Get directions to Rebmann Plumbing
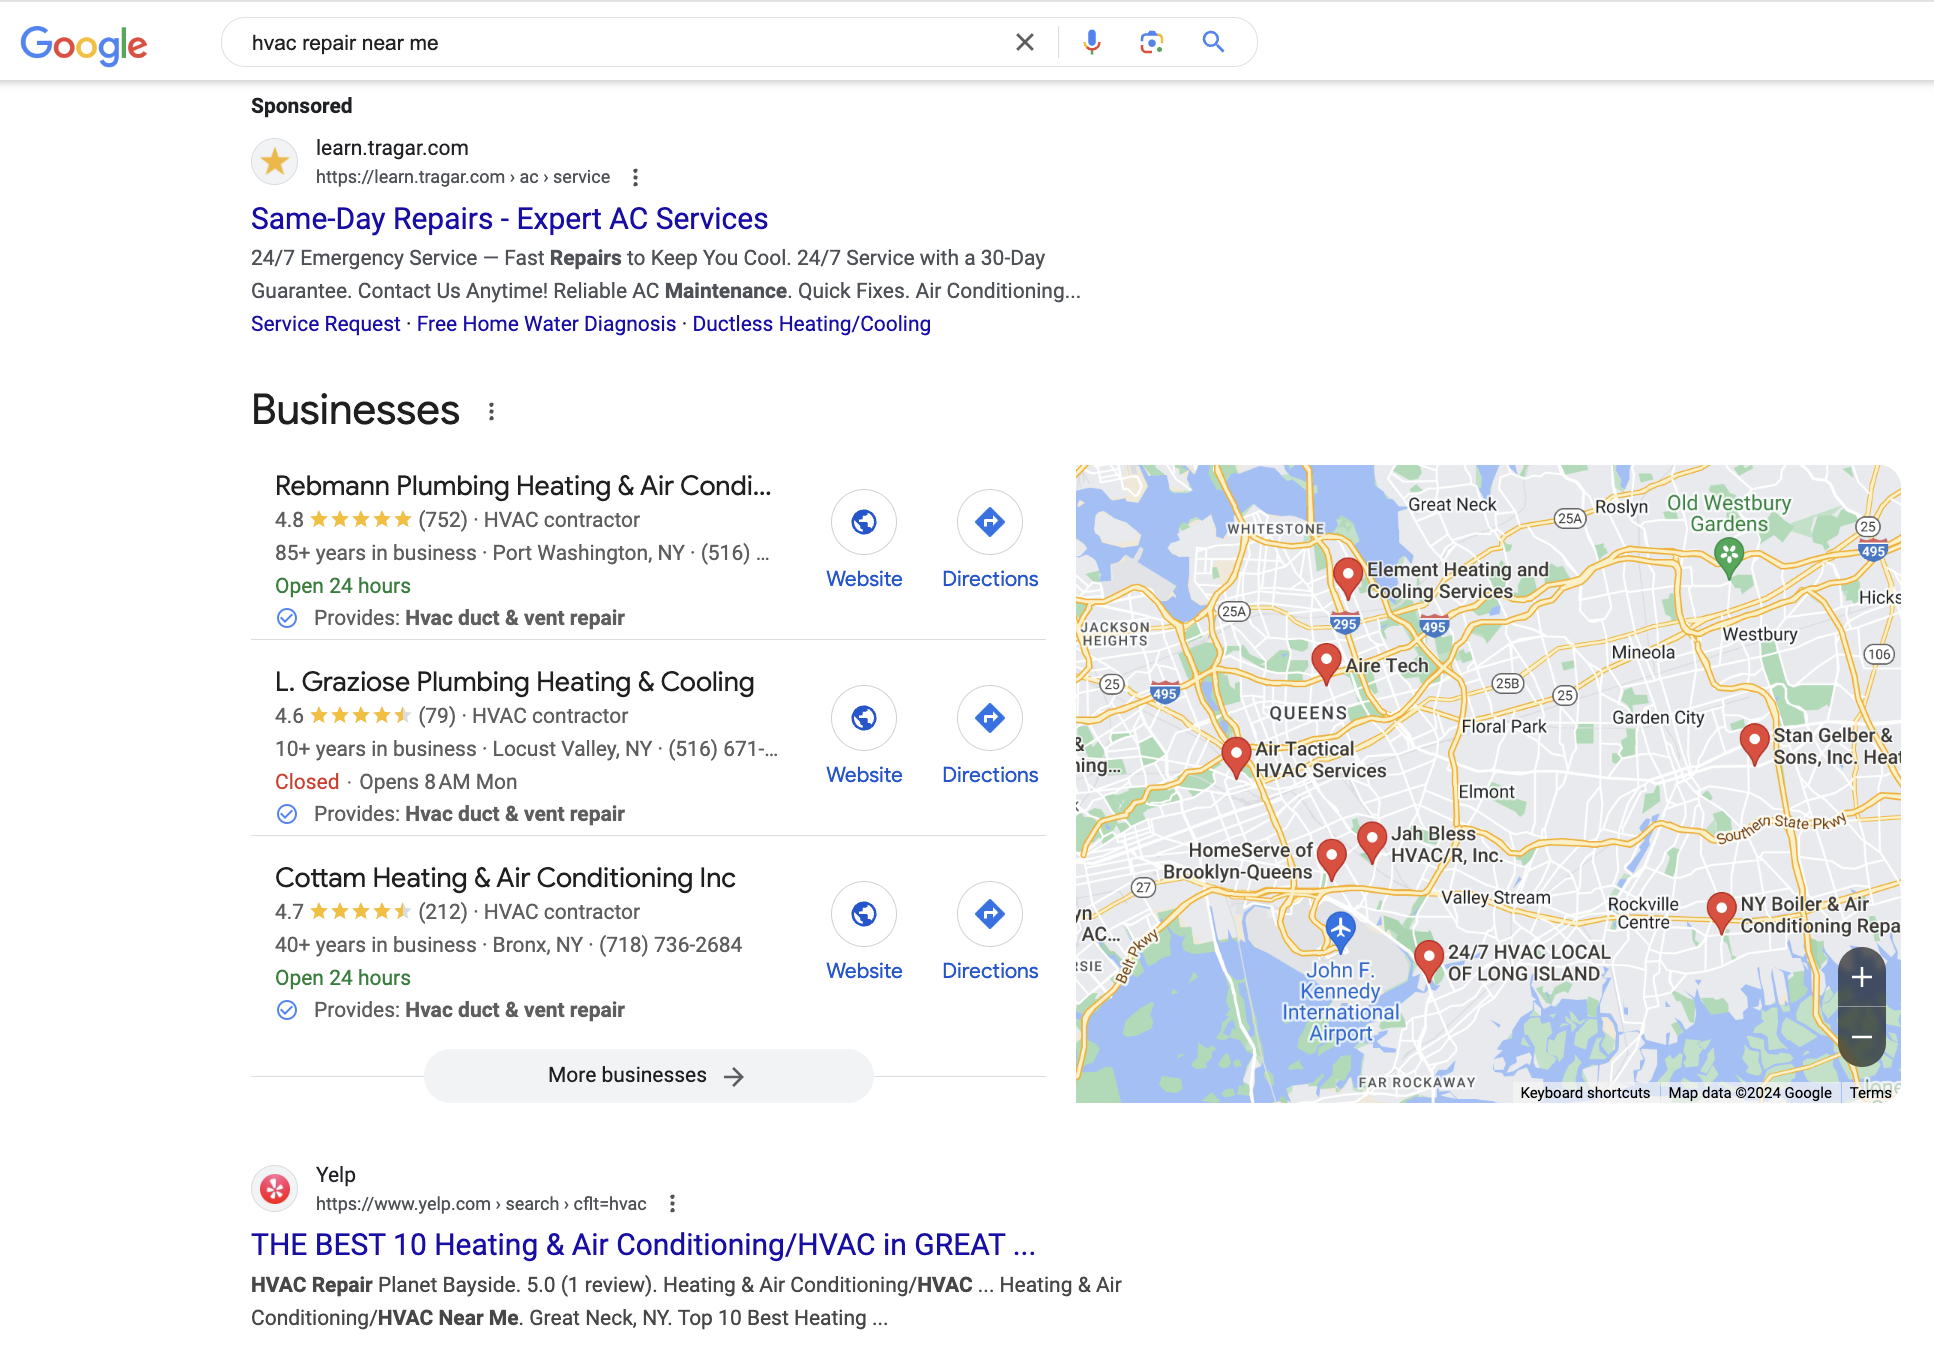 tap(990, 522)
